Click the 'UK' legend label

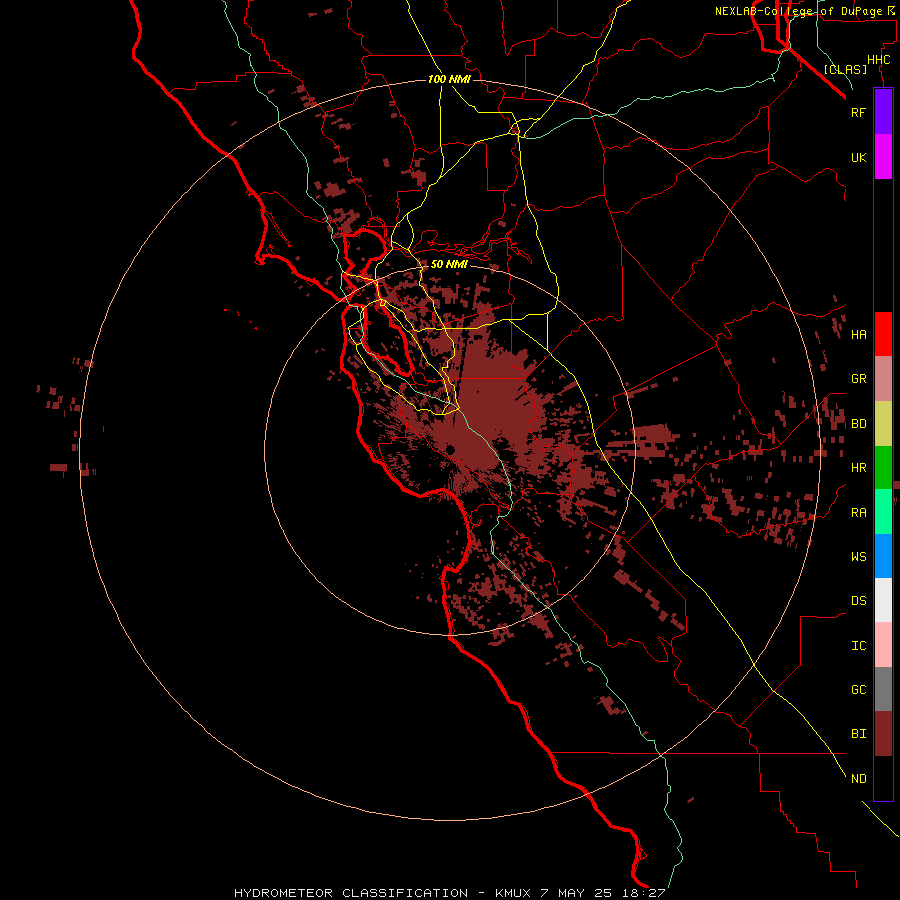(x=858, y=157)
